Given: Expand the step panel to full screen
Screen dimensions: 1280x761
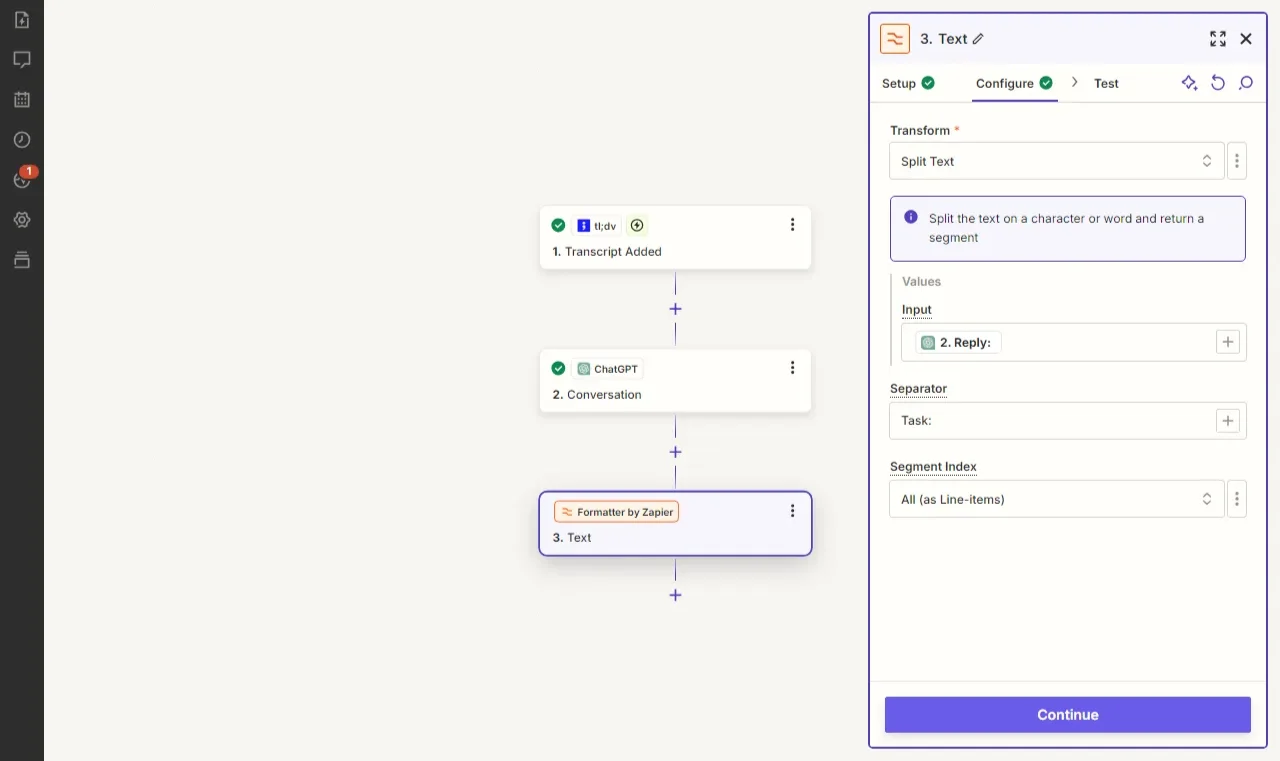Looking at the screenshot, I should pos(1217,39).
